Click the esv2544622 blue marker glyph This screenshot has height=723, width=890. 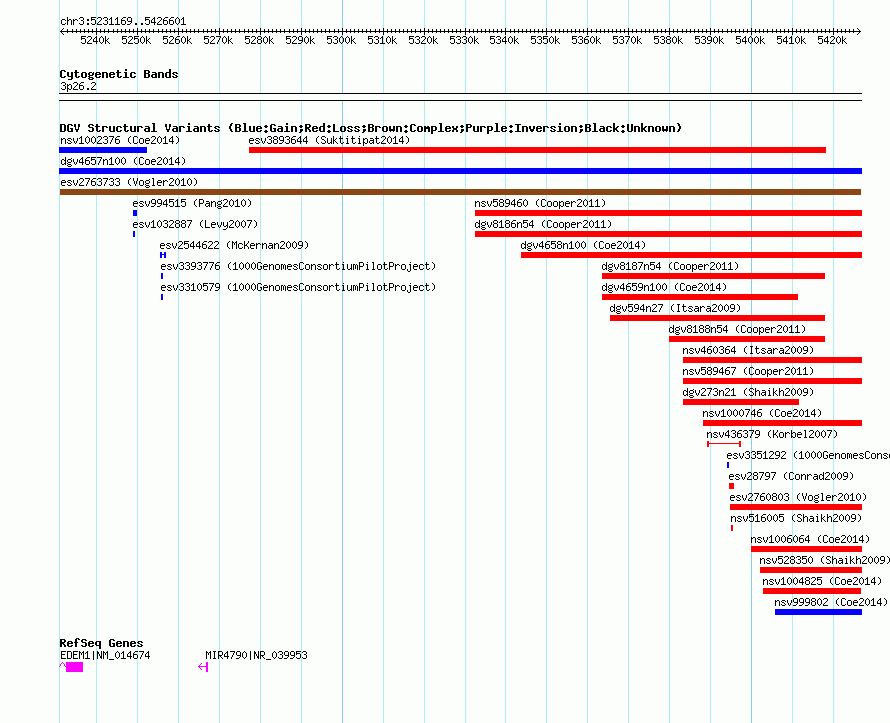pyautogui.click(x=163, y=255)
